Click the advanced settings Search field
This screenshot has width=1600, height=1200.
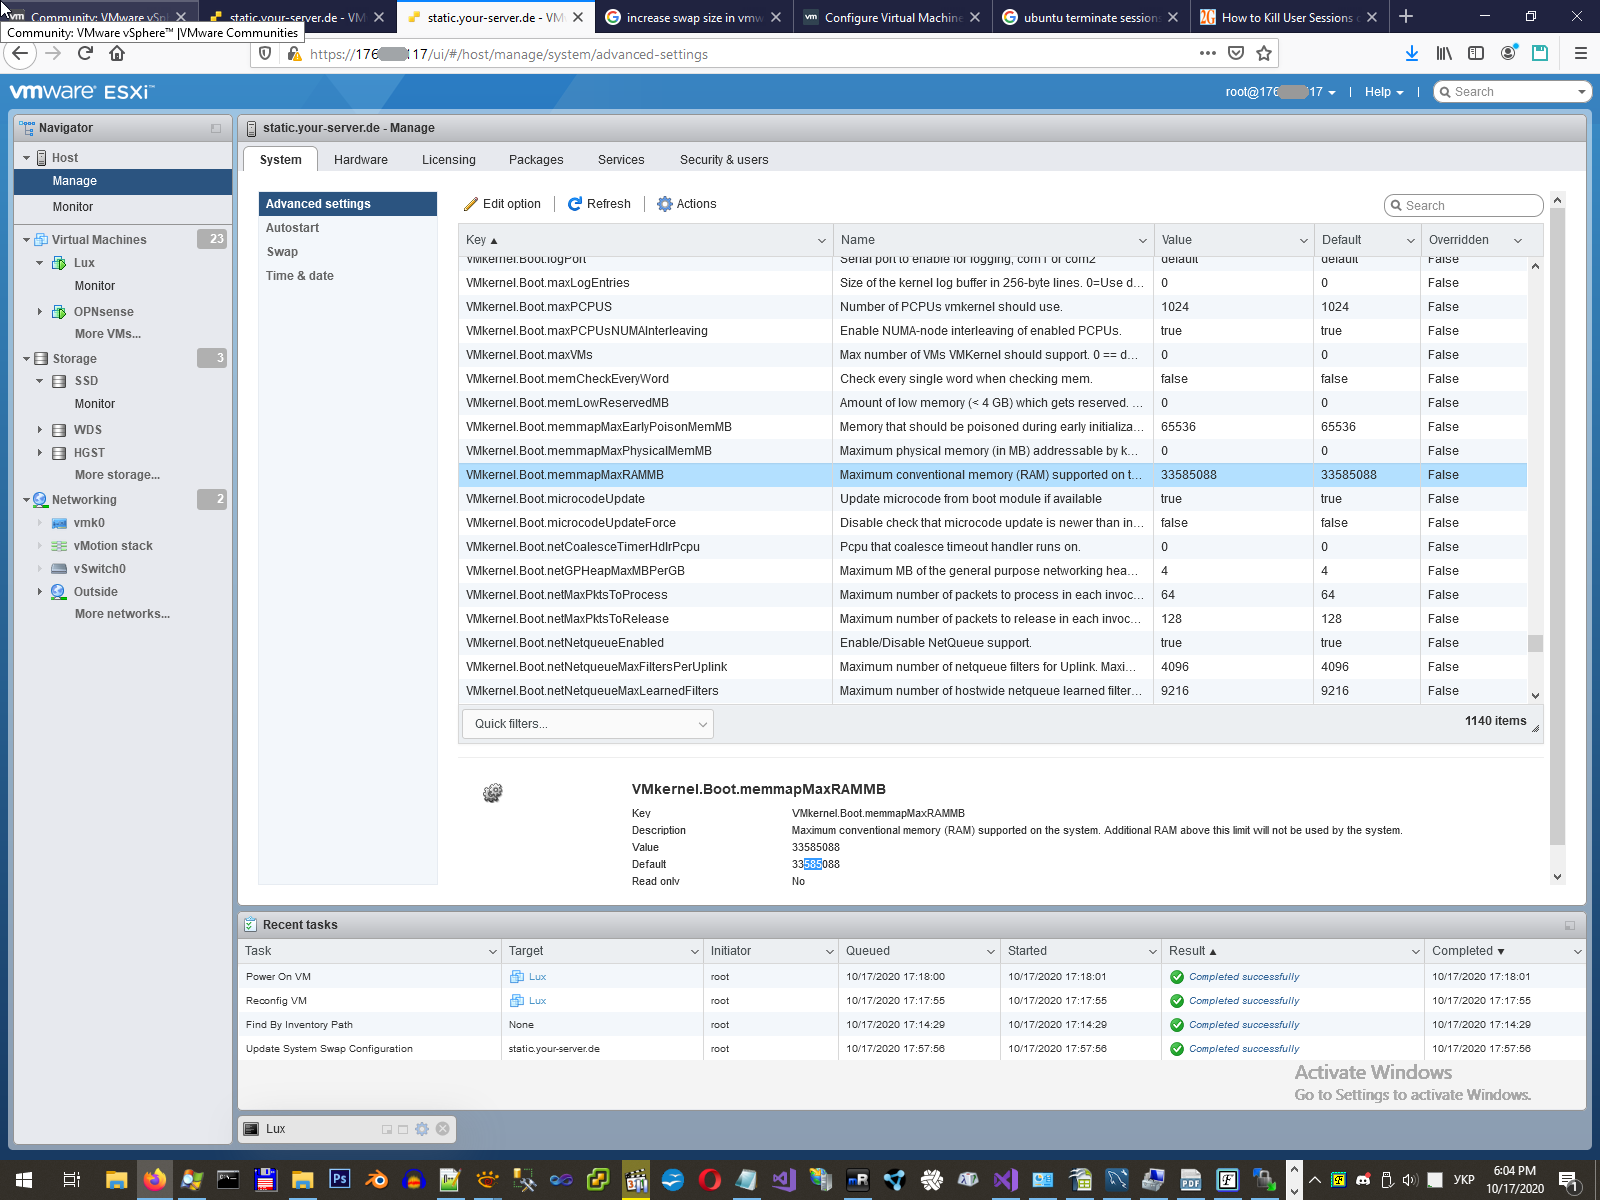[1464, 206]
